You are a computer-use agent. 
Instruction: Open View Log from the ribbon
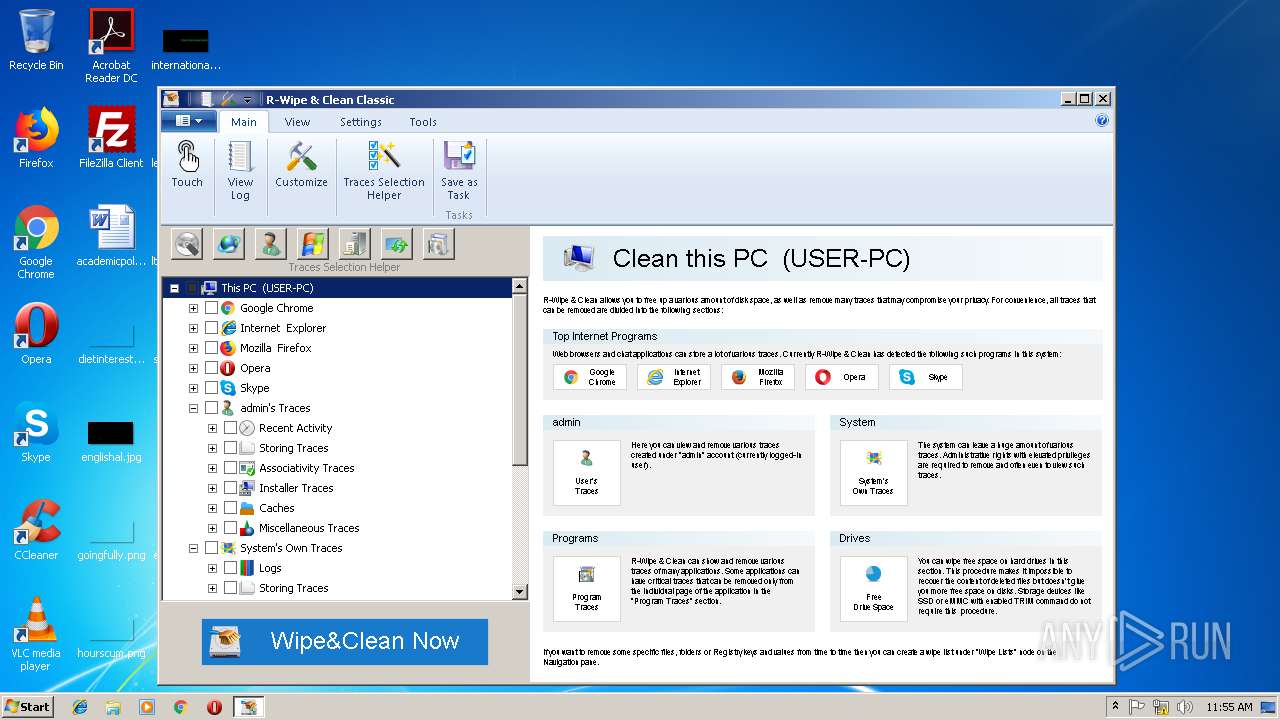click(240, 171)
